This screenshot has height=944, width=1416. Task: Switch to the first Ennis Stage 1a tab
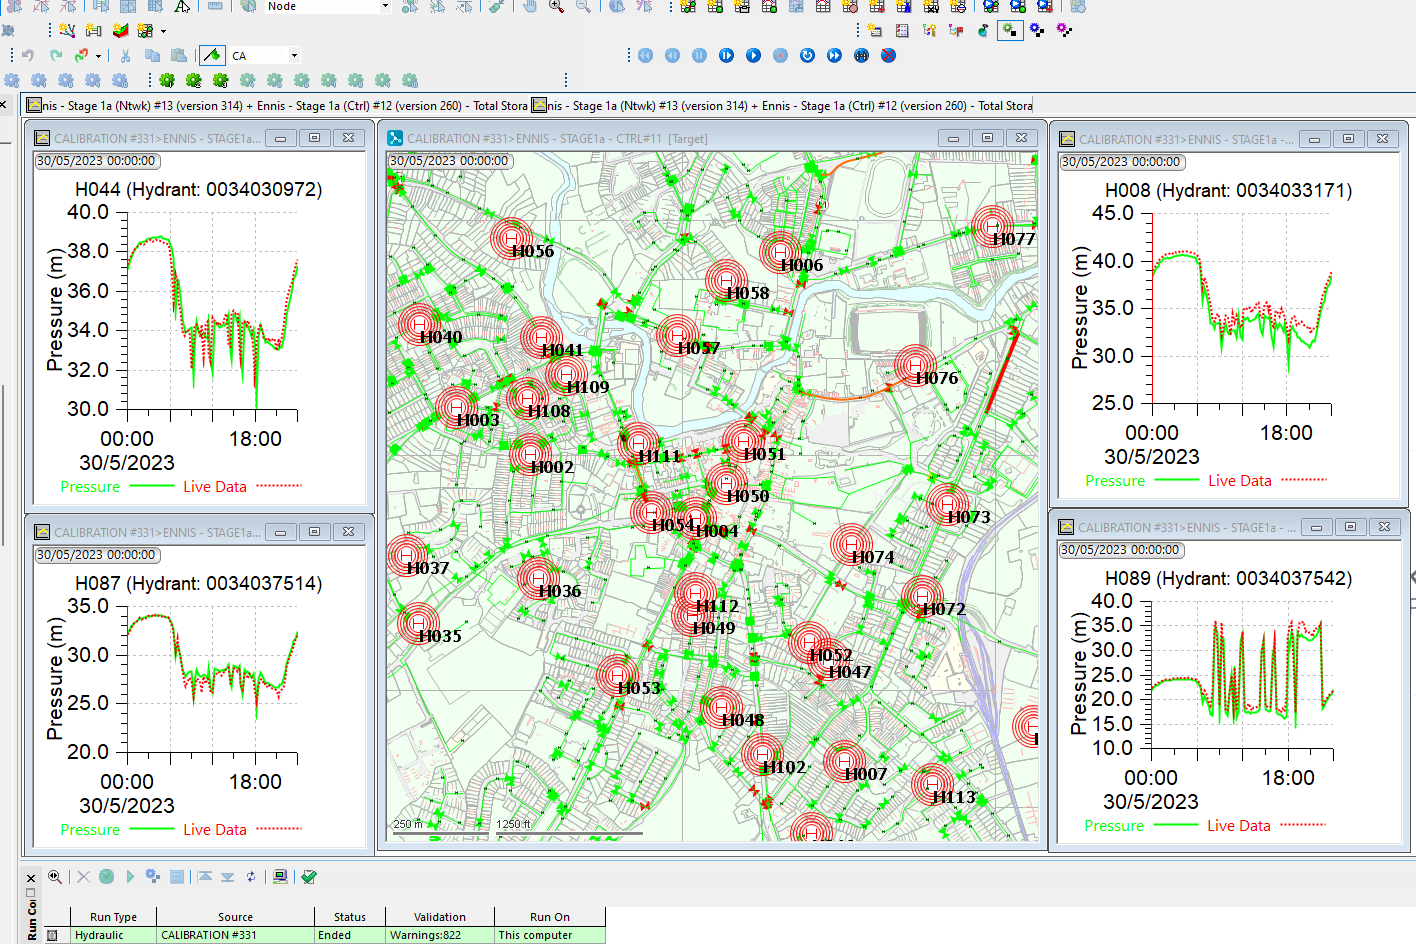point(276,105)
